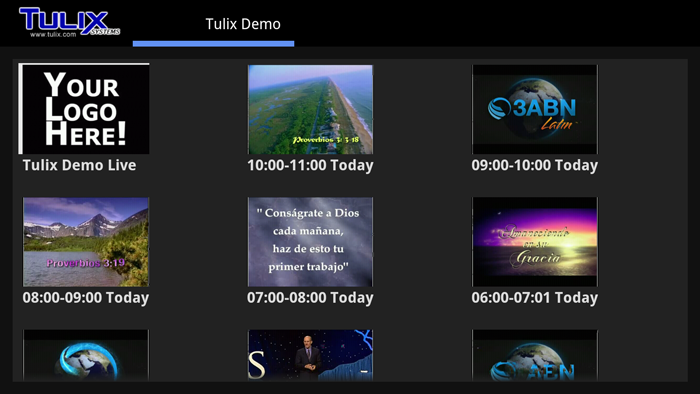Click the Tulix Demo Live label
The height and width of the screenshot is (394, 700).
click(79, 165)
